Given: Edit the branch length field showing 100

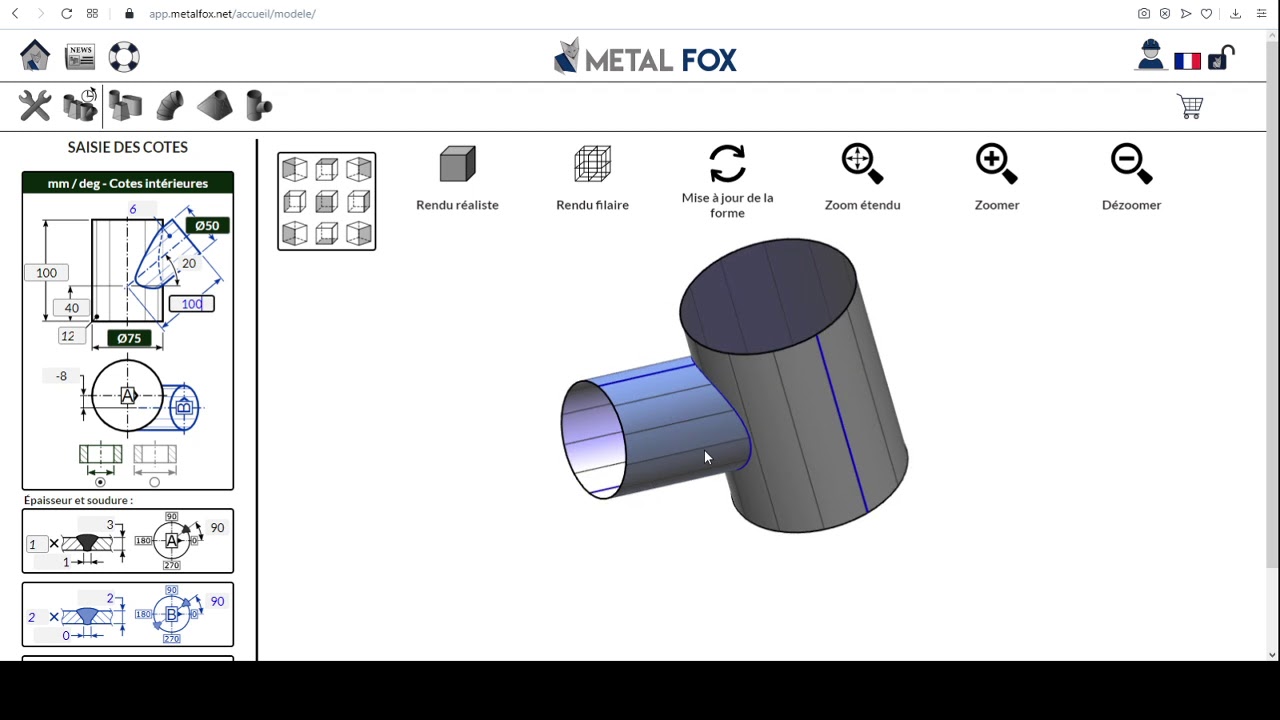Looking at the screenshot, I should [192, 303].
